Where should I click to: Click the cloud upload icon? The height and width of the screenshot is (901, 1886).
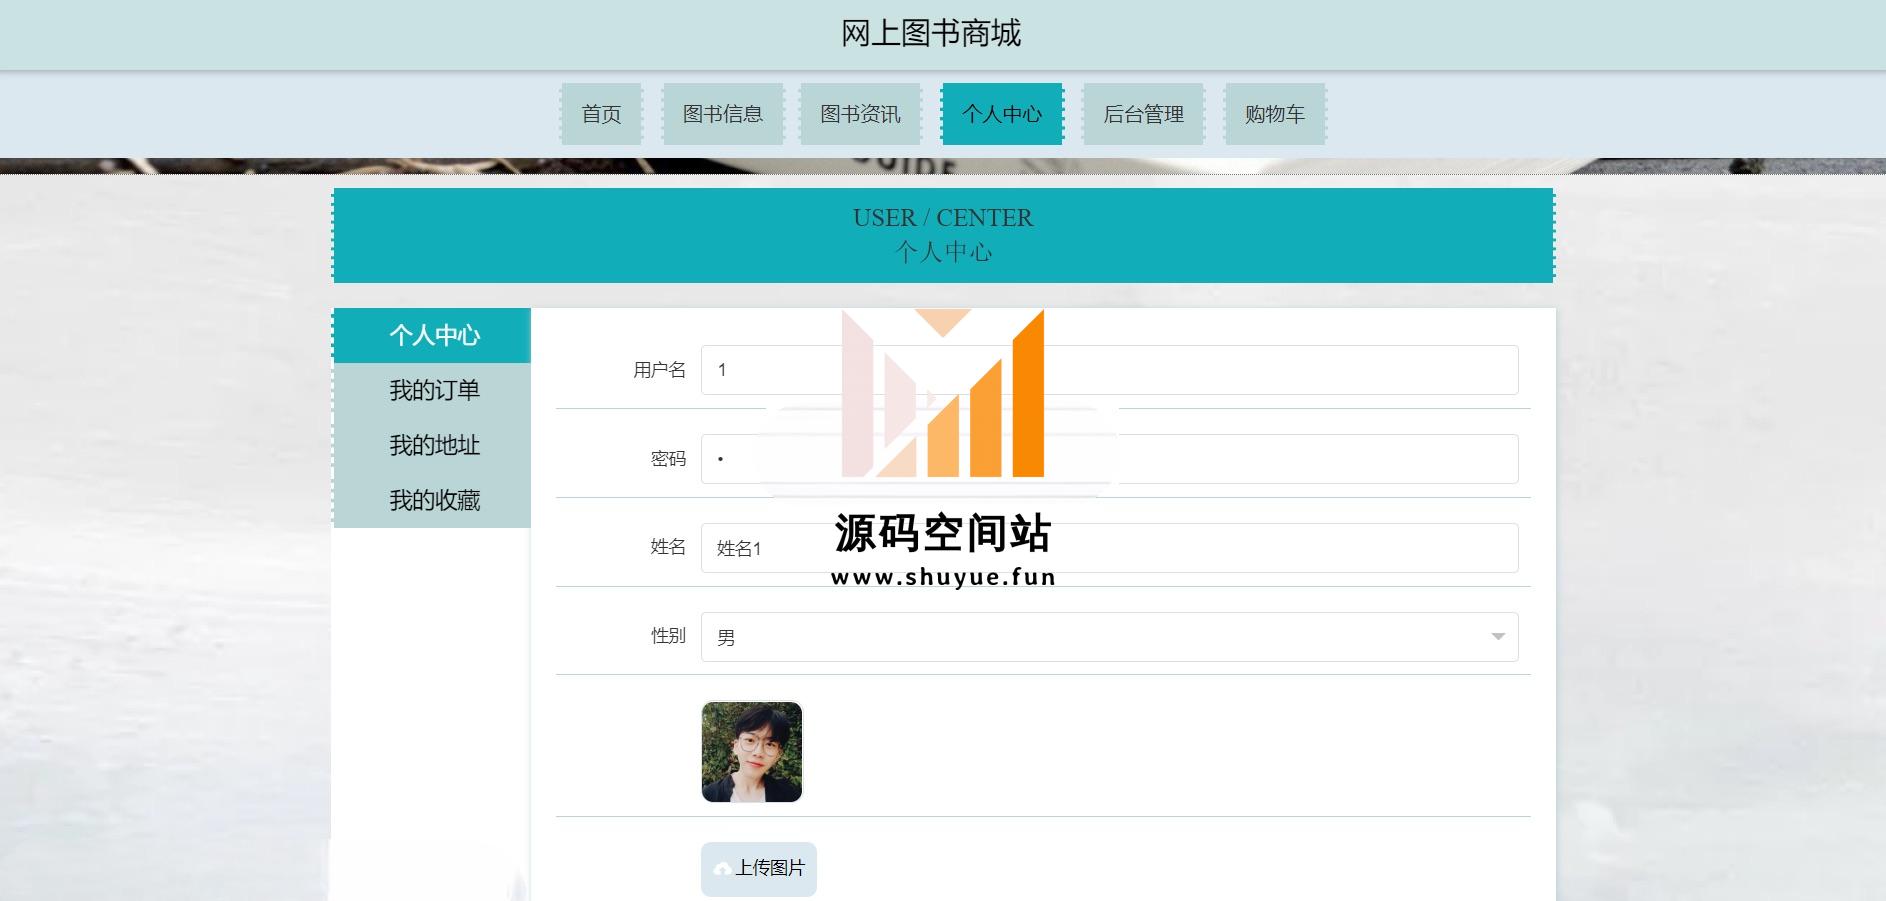(x=722, y=869)
